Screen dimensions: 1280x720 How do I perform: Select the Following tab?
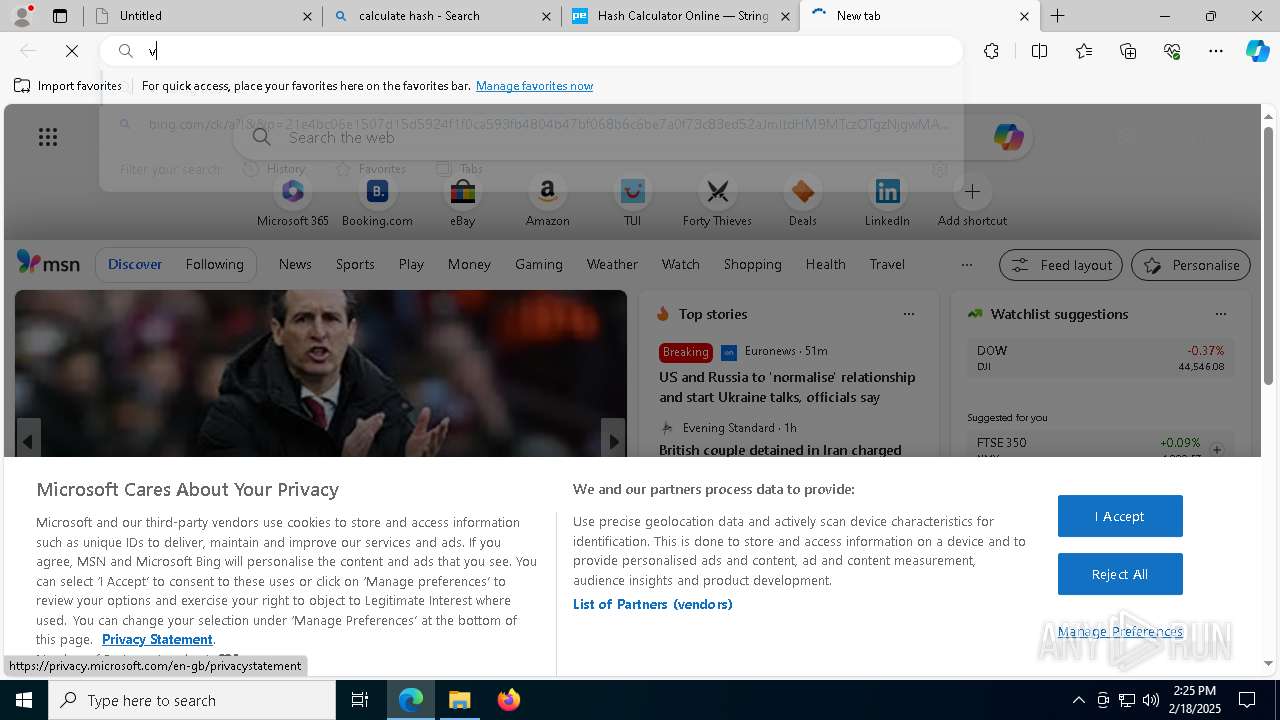click(214, 264)
